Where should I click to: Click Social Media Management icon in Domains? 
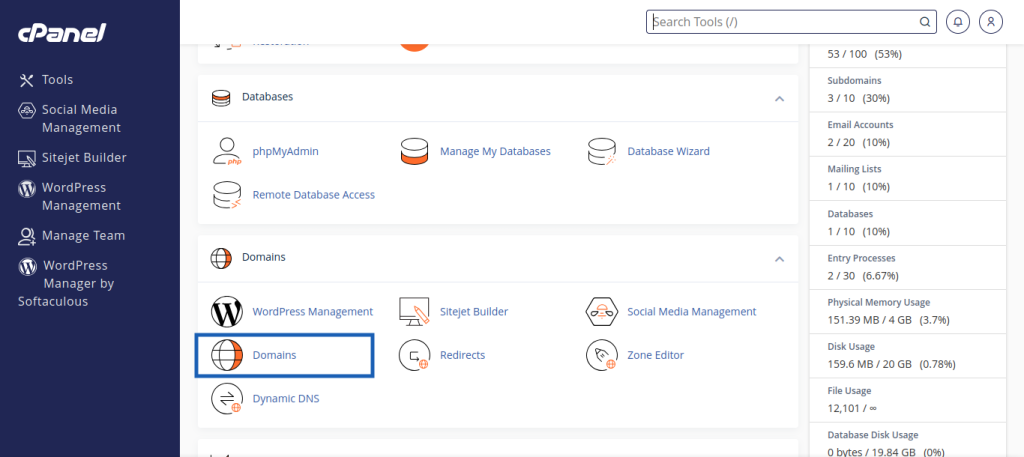(x=602, y=311)
